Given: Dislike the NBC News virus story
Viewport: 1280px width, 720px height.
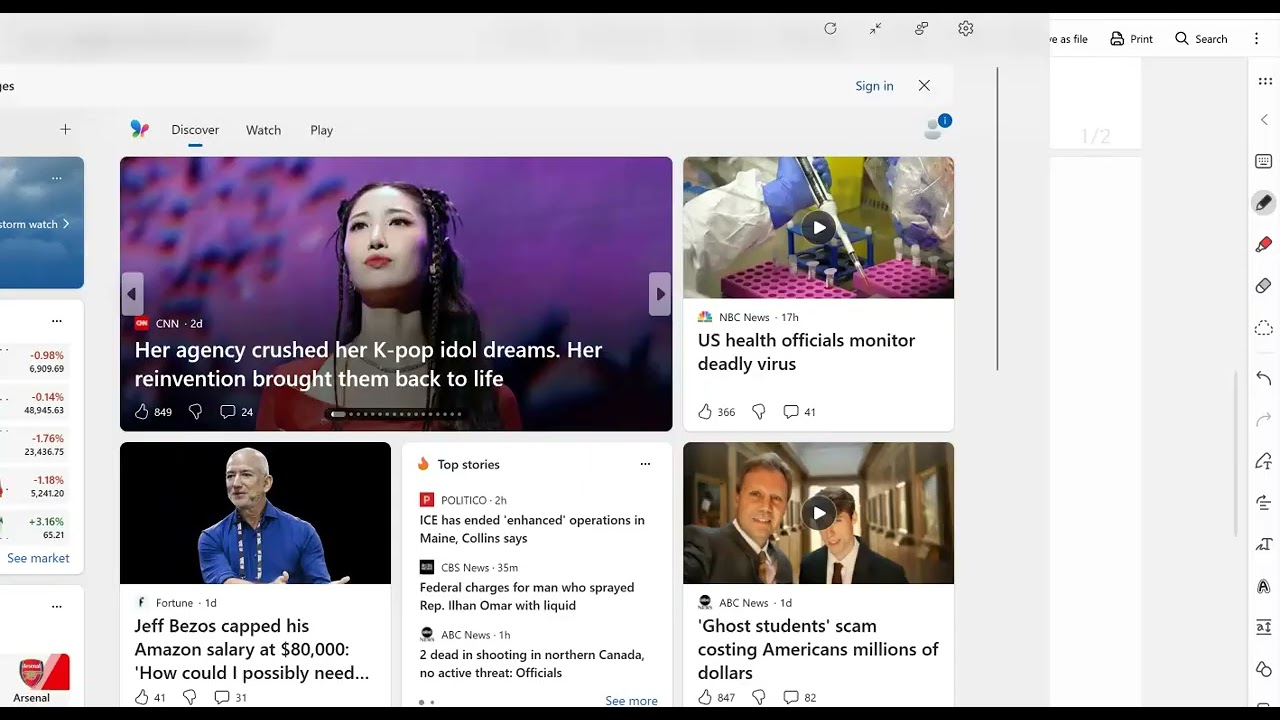Looking at the screenshot, I should click(759, 412).
